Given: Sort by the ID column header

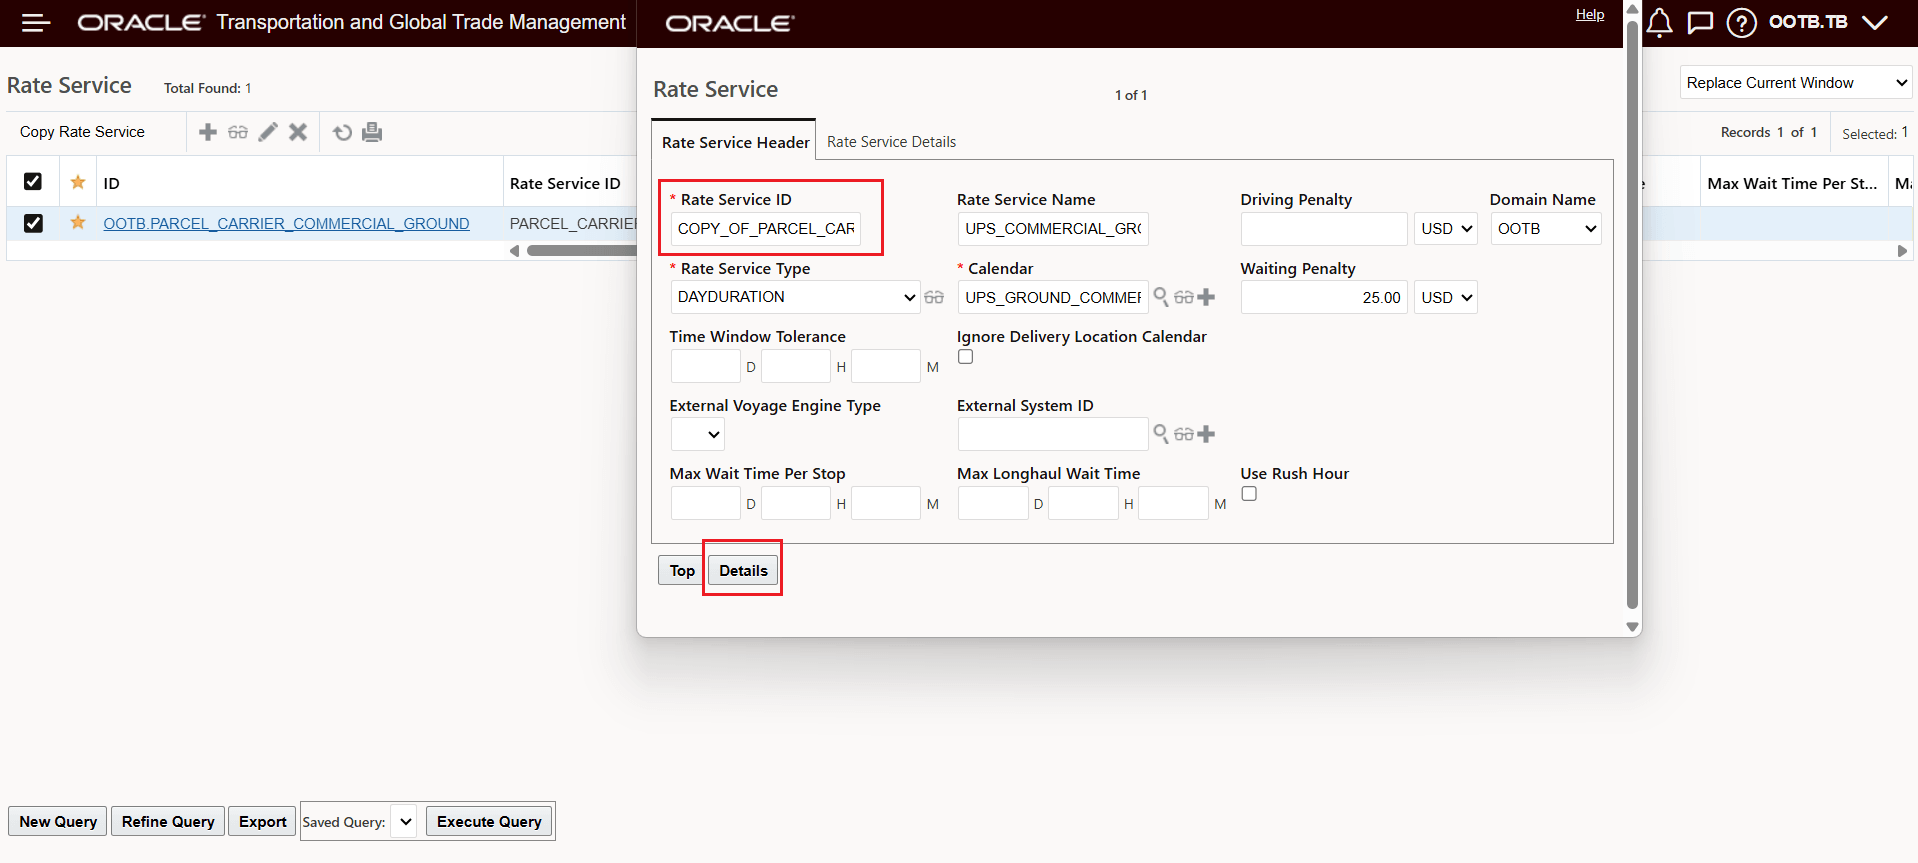Looking at the screenshot, I should [x=111, y=183].
